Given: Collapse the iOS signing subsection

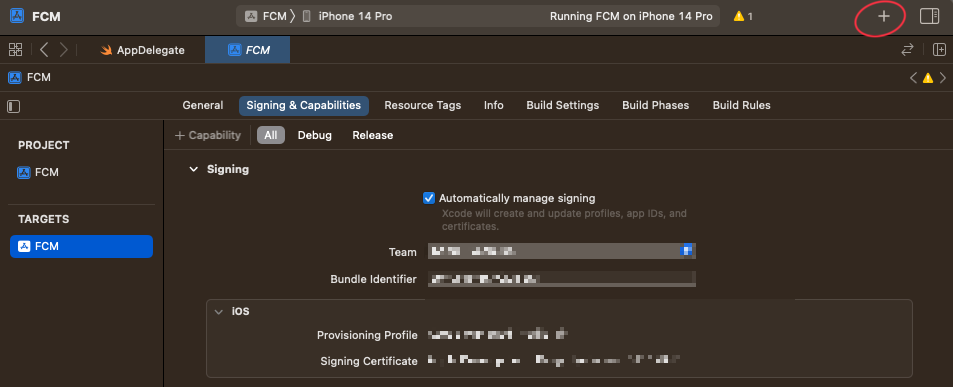Looking at the screenshot, I should tap(218, 311).
